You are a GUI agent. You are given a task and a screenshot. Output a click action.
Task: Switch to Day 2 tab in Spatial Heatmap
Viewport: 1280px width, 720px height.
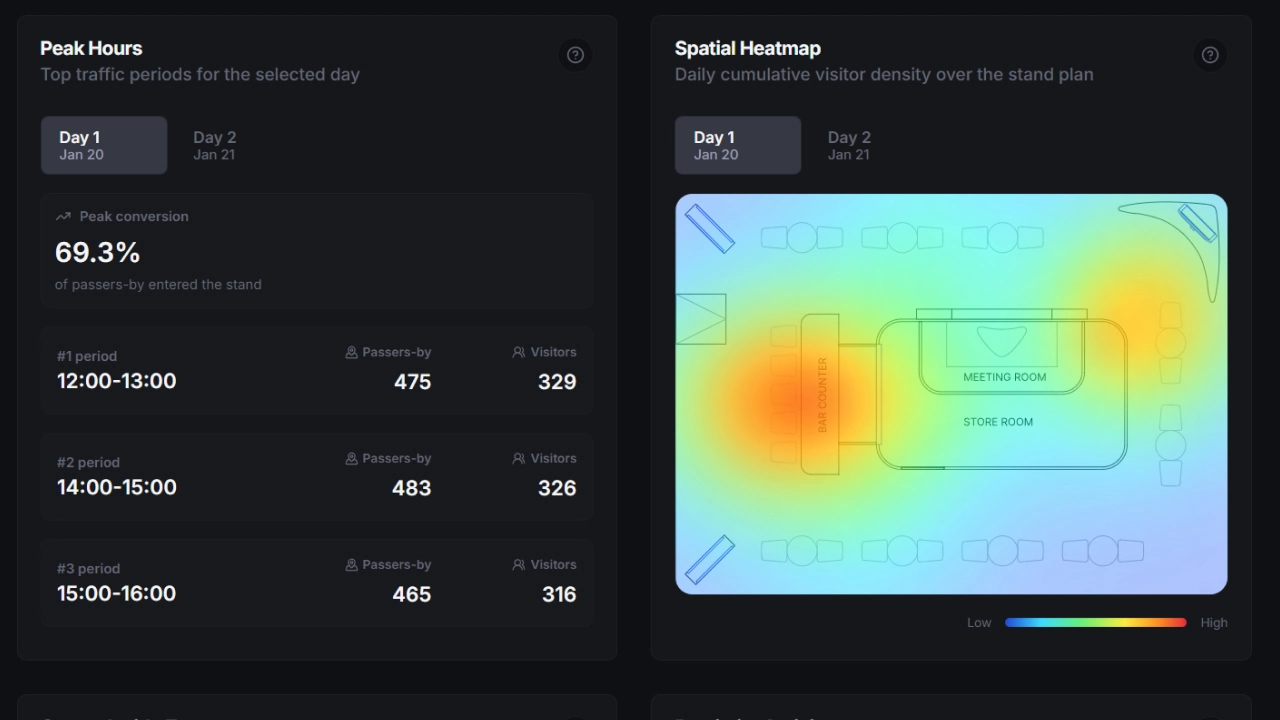(849, 145)
